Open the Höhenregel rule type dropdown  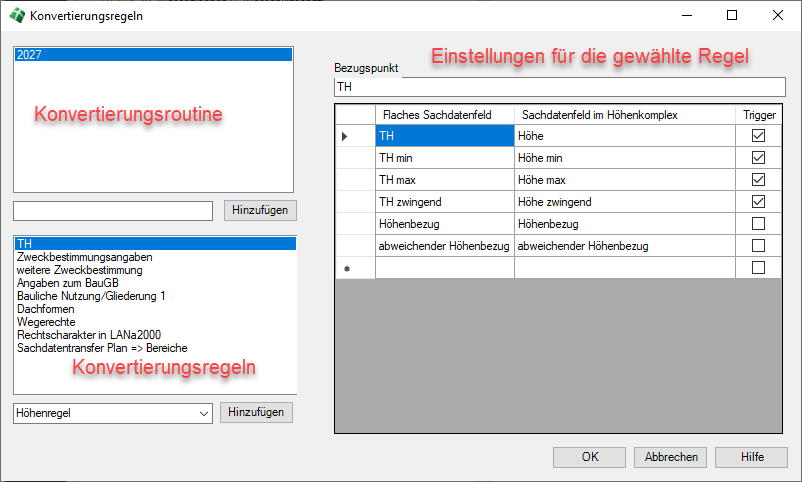[204, 412]
